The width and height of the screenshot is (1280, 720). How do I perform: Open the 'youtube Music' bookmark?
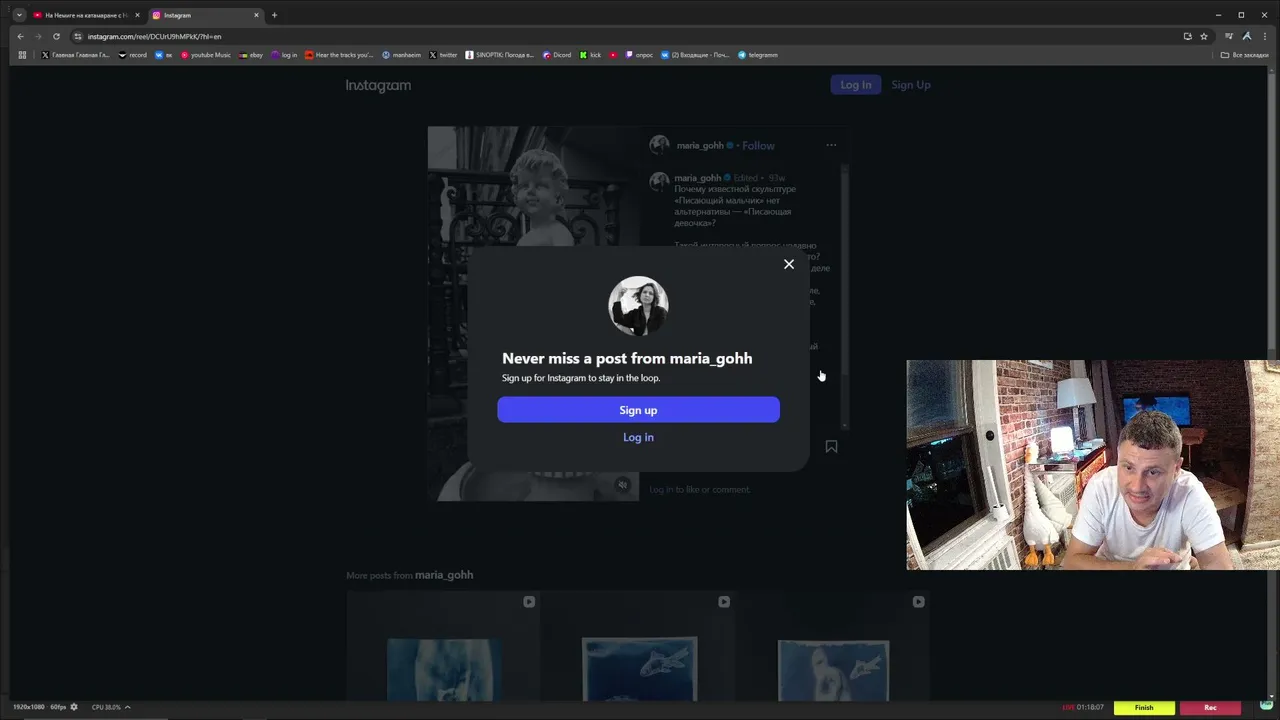tap(206, 55)
